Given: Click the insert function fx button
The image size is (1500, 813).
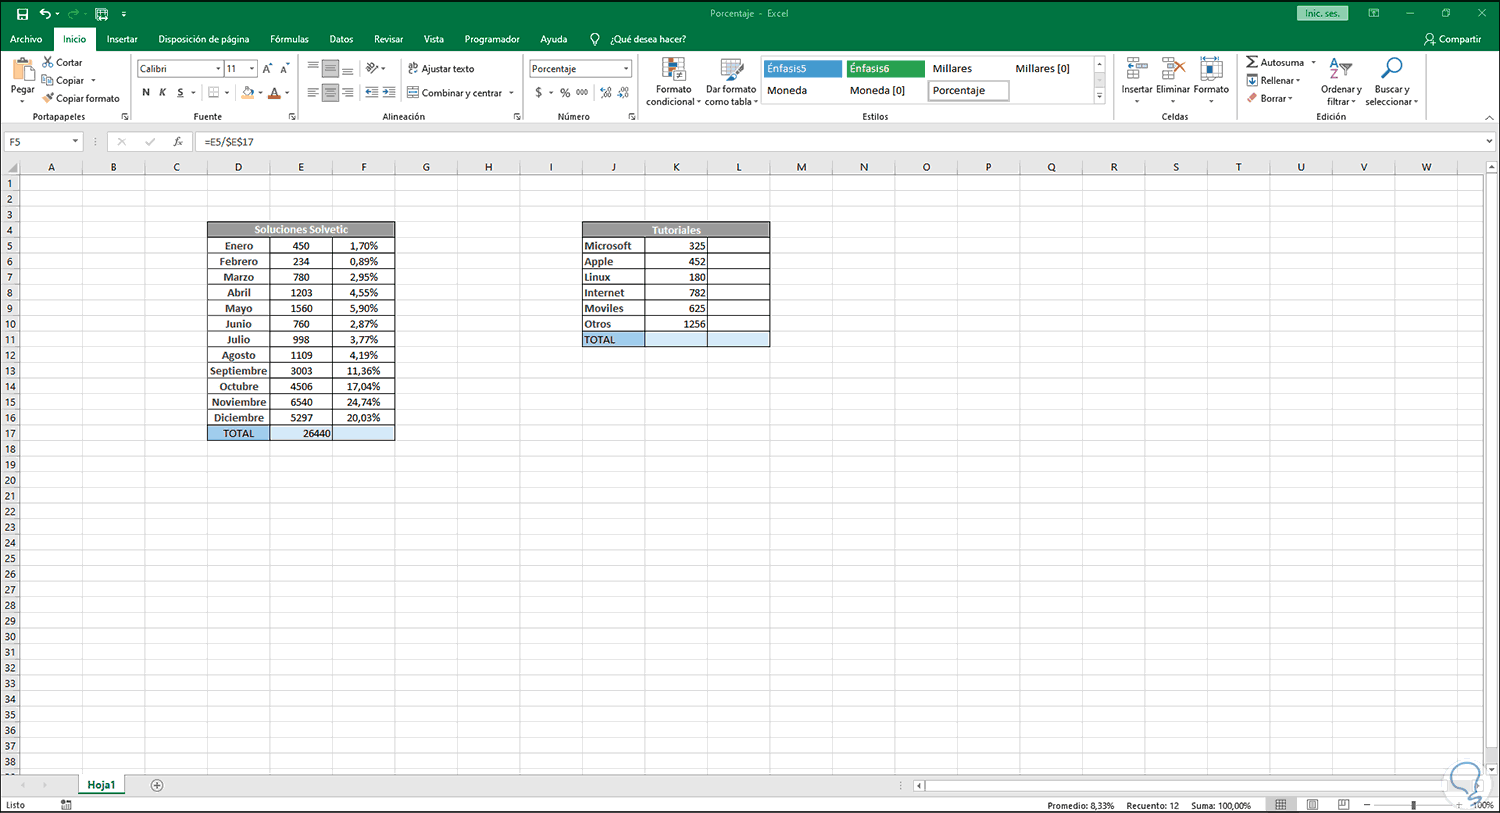Looking at the screenshot, I should [178, 142].
